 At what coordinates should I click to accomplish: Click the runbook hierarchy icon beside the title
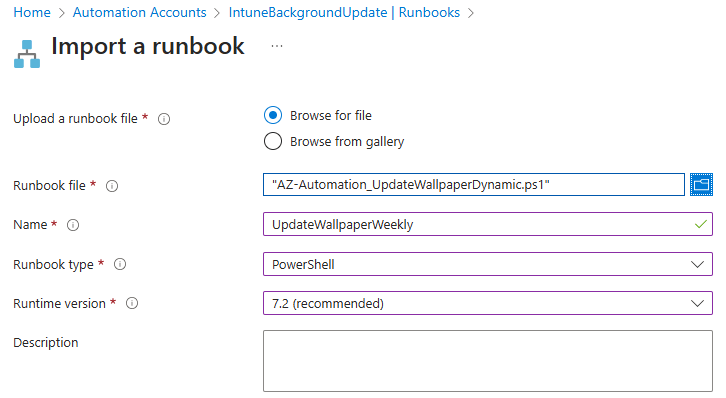tap(27, 54)
